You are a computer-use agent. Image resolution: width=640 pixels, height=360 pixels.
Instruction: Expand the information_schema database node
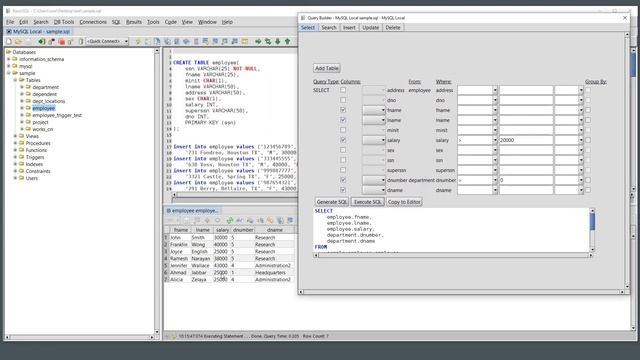pos(9,59)
